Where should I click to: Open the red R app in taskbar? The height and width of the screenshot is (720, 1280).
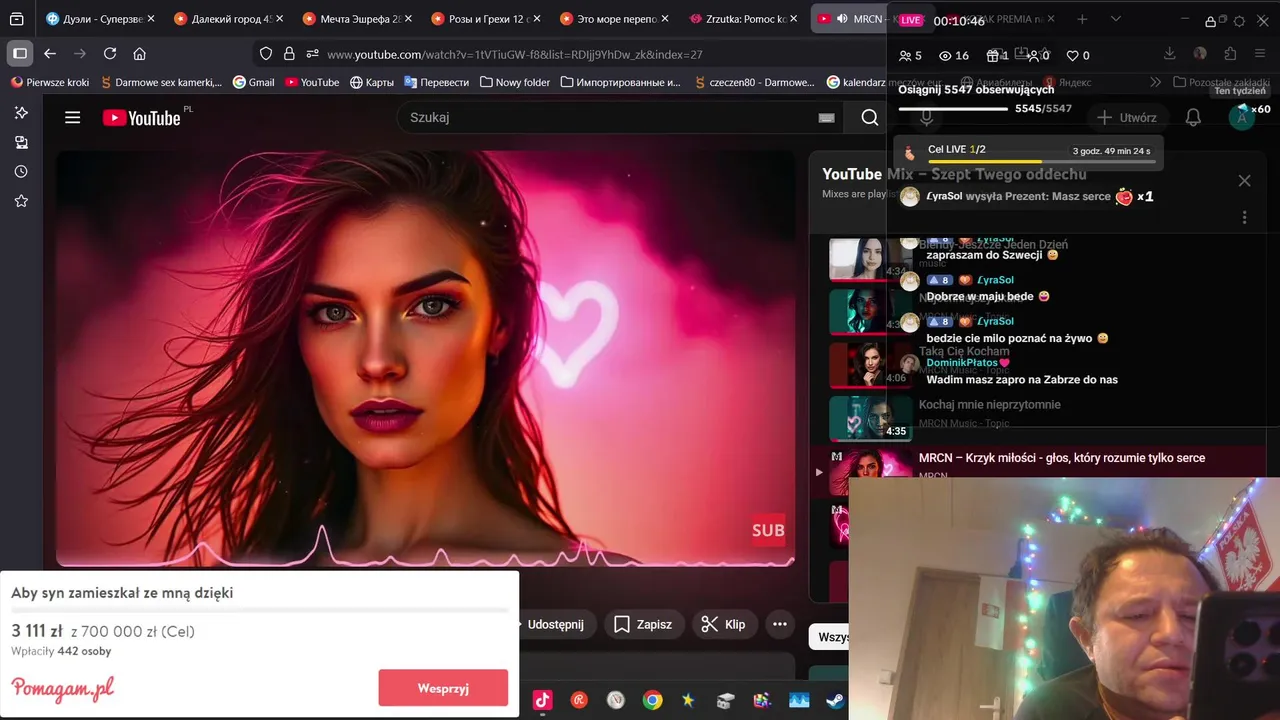click(579, 700)
